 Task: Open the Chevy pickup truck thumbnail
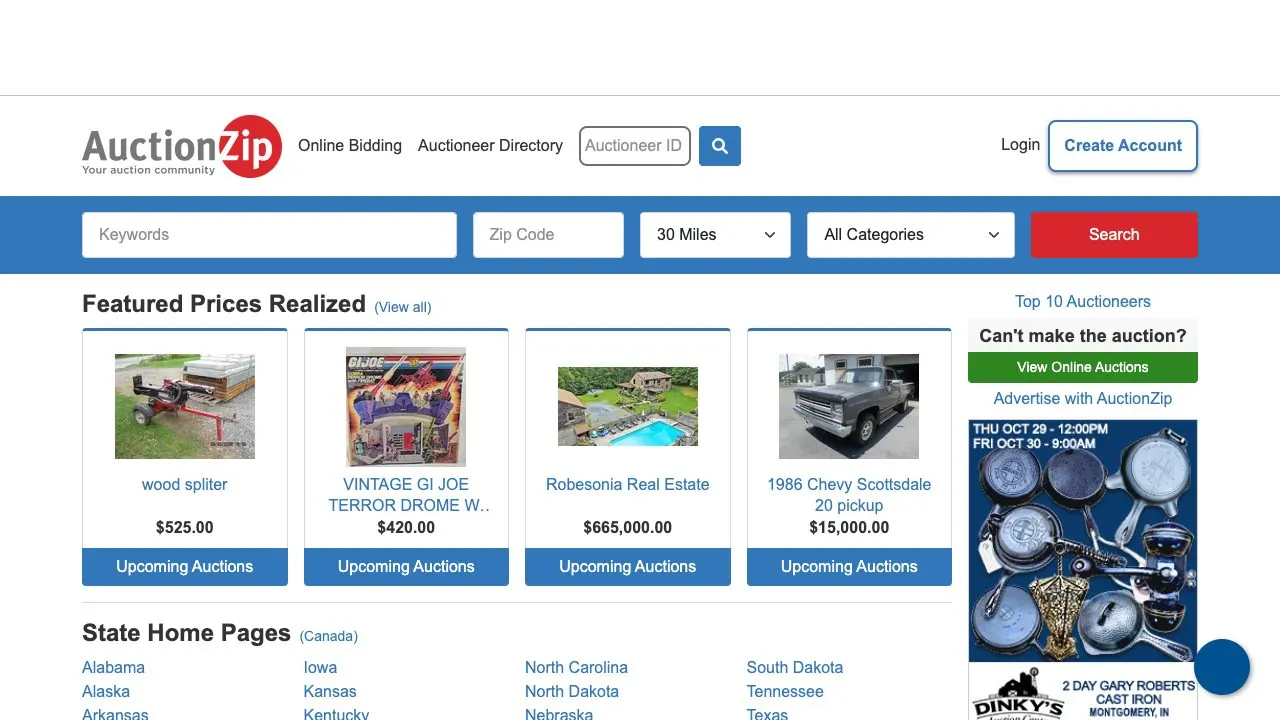[849, 406]
